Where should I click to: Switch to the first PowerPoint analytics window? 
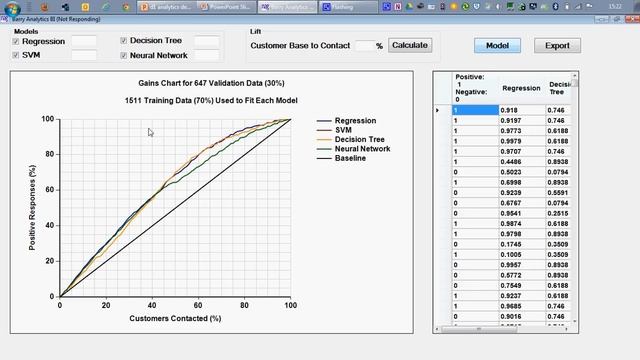tap(167, 7)
